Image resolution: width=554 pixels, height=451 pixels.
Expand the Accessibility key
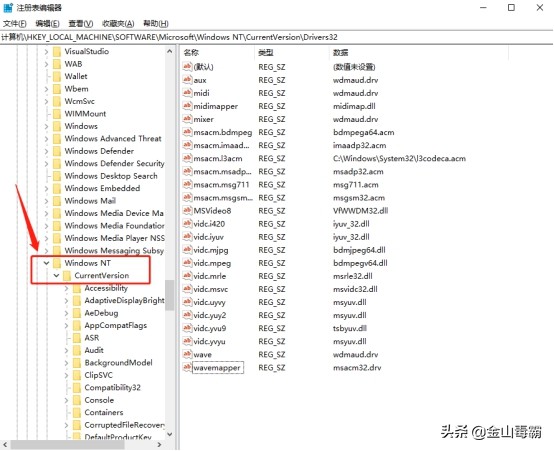[x=66, y=288]
